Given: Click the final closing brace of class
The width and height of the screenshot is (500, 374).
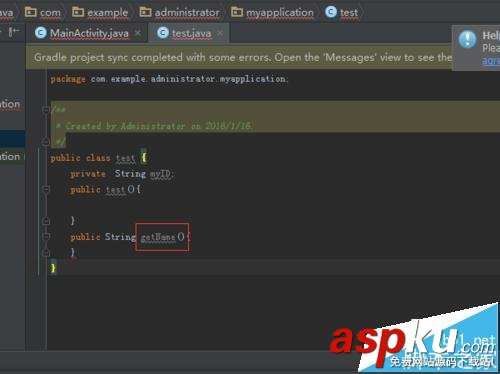Looking at the screenshot, I should tap(53, 268).
